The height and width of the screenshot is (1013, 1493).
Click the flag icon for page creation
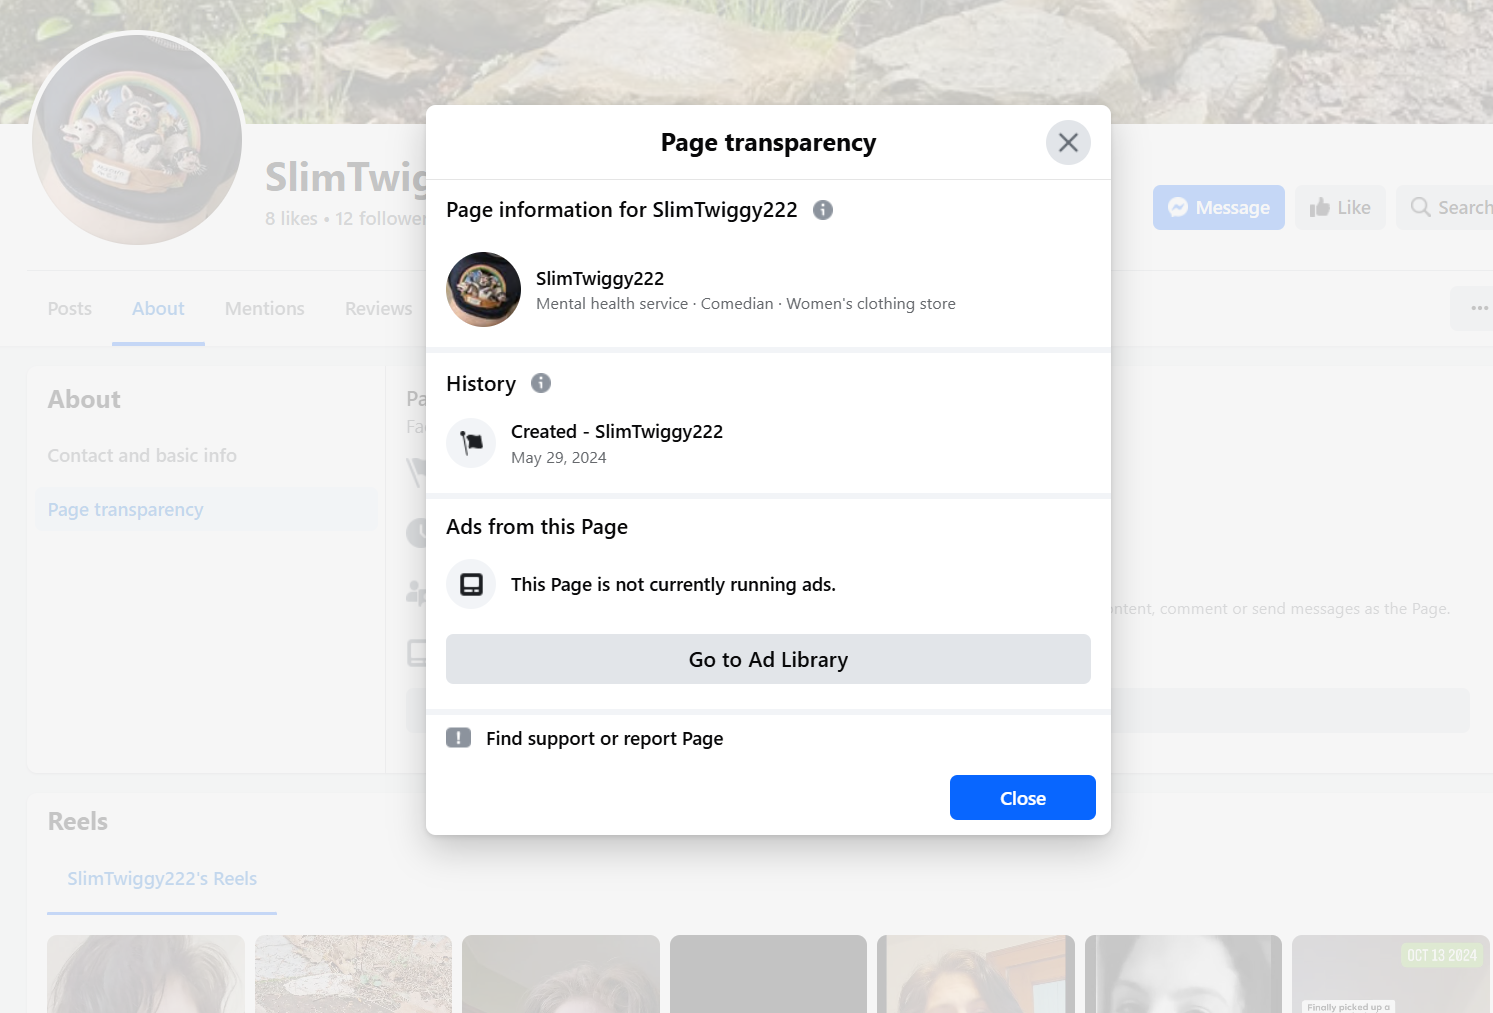click(471, 442)
